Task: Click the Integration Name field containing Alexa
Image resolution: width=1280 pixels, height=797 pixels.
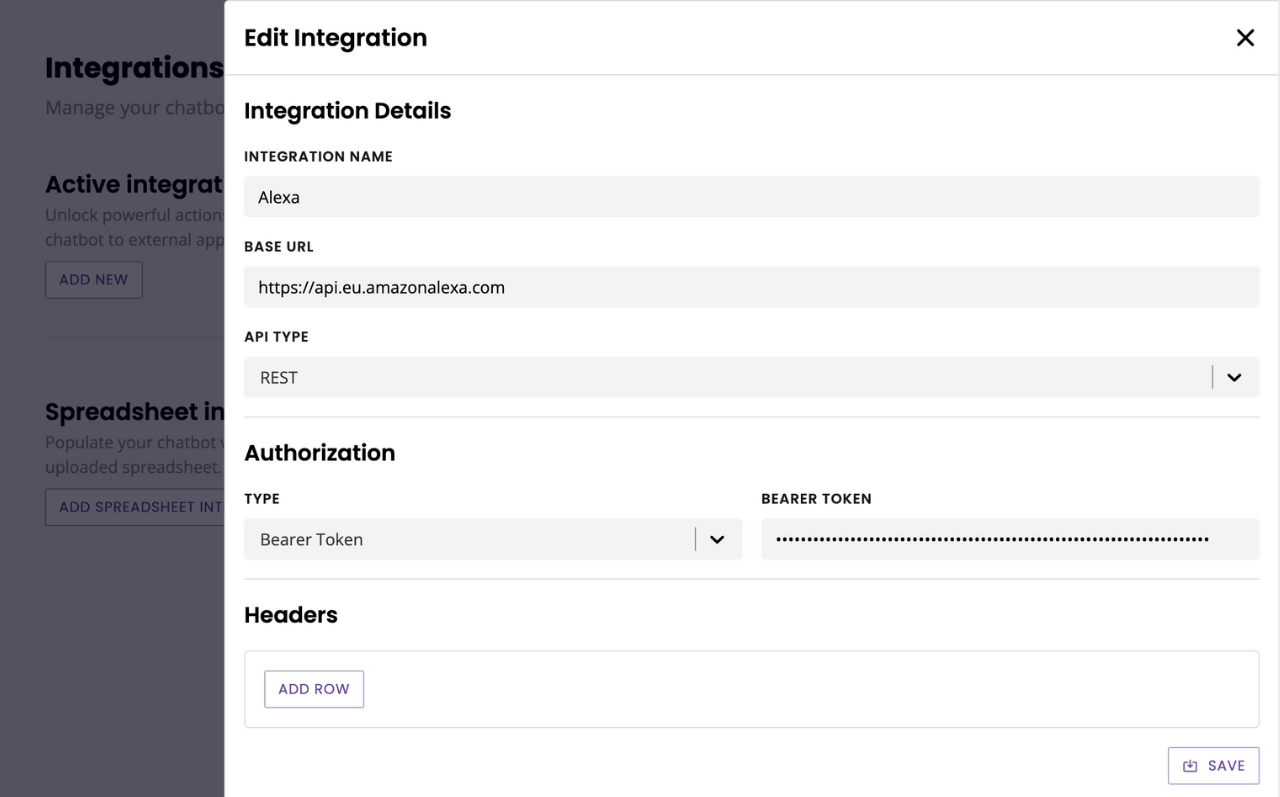Action: 751,197
